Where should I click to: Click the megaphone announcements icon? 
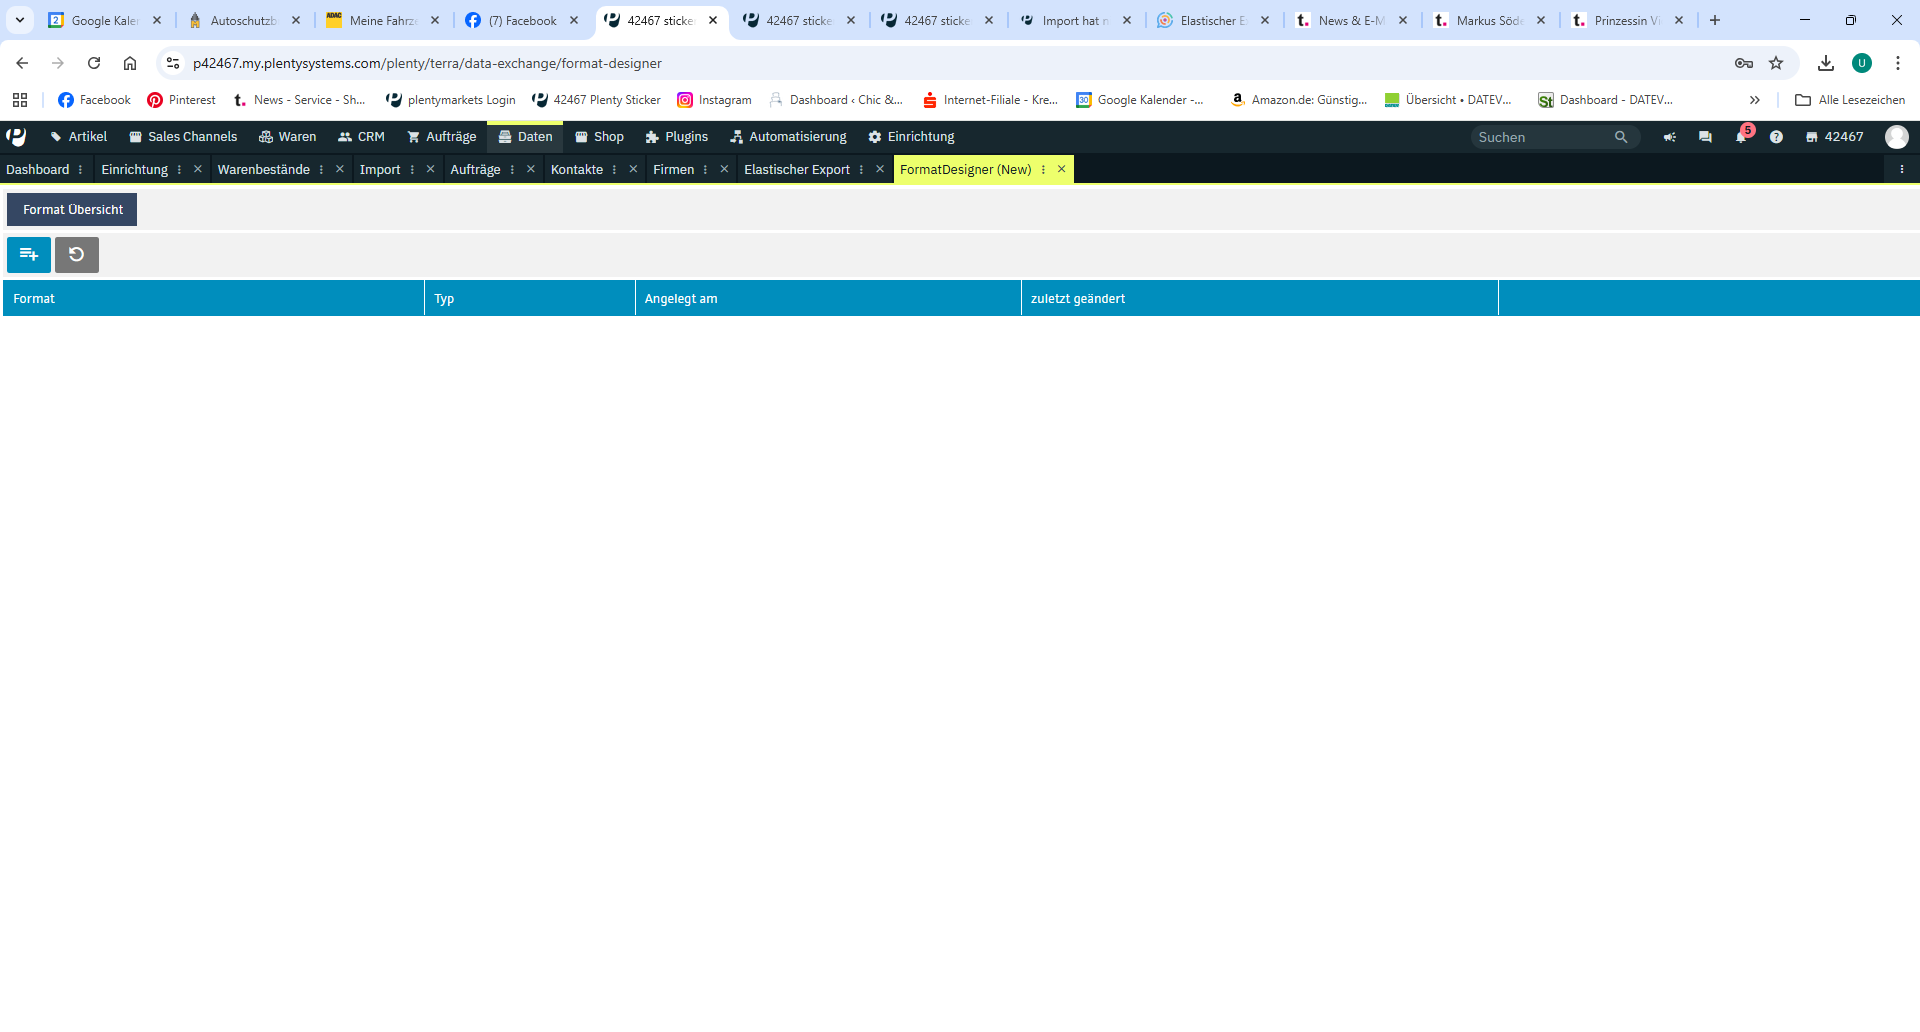[1670, 137]
